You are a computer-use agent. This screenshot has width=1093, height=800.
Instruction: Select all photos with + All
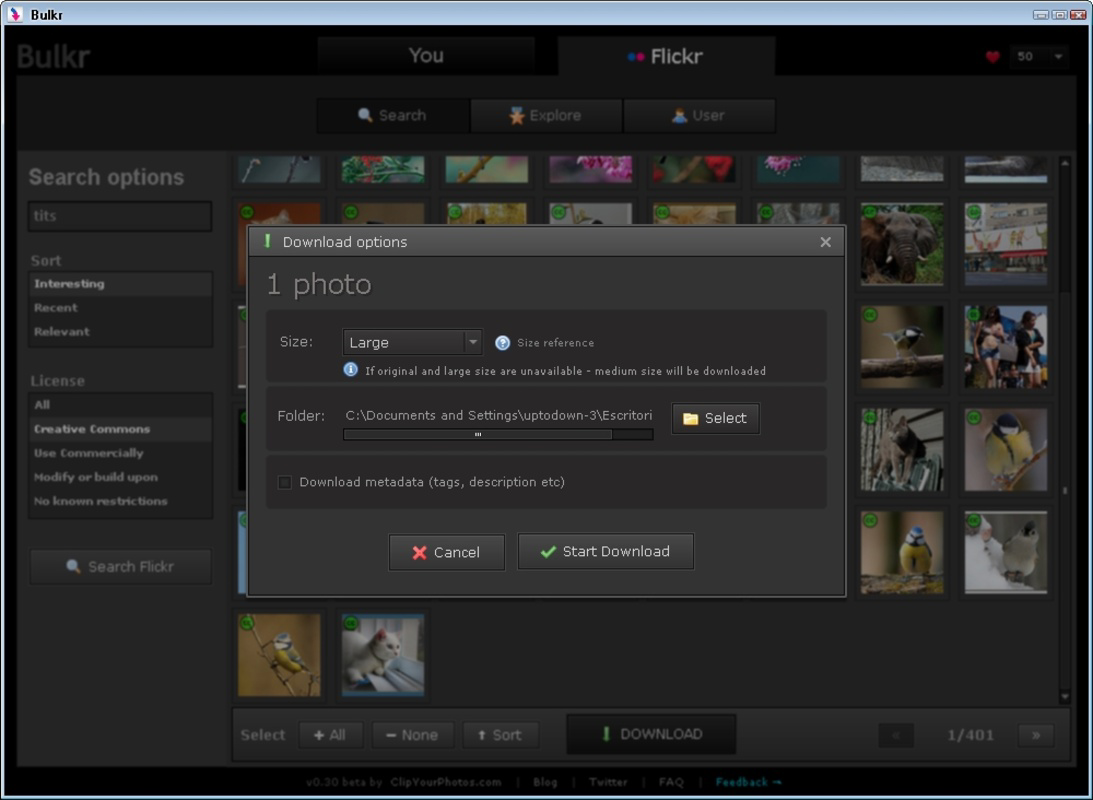(x=330, y=735)
